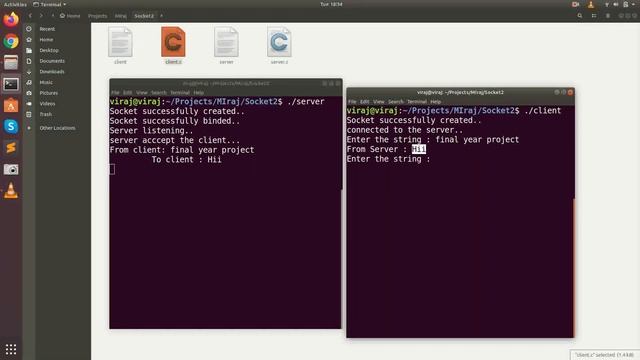
Task: Open View menu in client terminal
Action: pyautogui.click(x=379, y=102)
